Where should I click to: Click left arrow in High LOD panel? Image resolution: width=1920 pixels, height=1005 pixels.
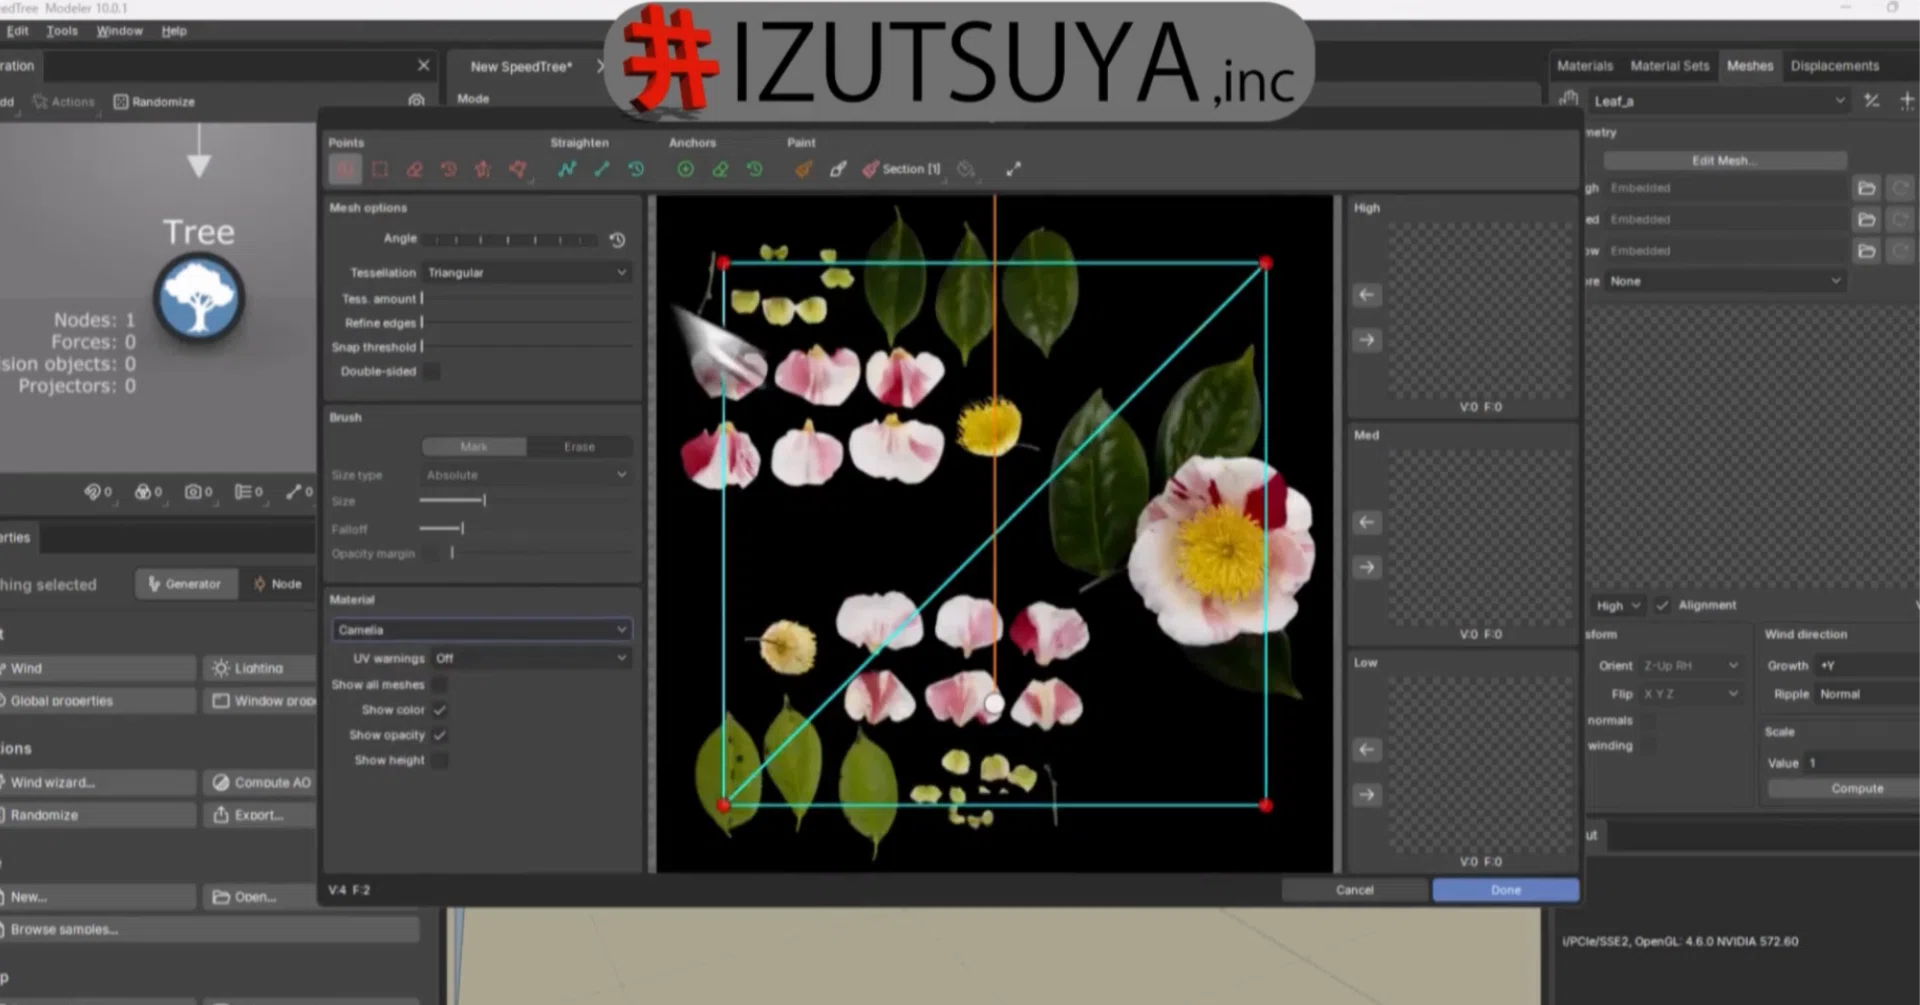click(1366, 295)
